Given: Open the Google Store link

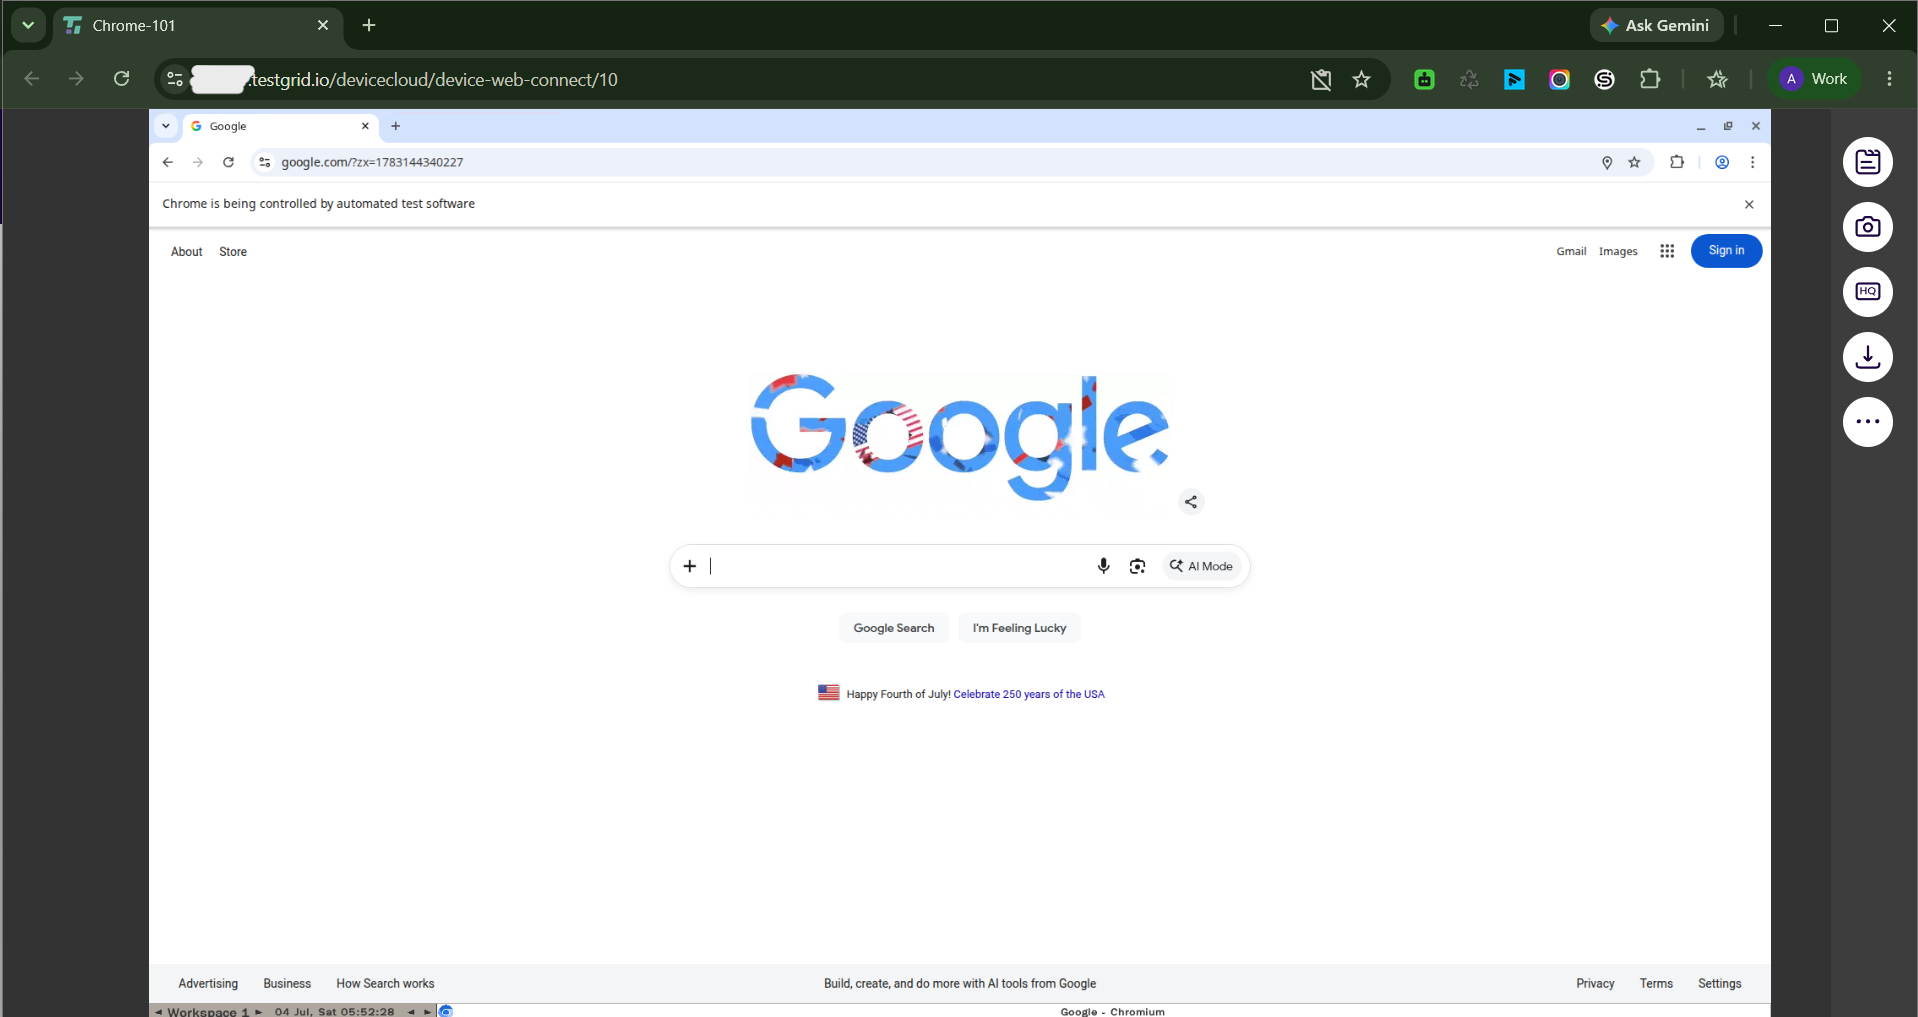Looking at the screenshot, I should (233, 252).
